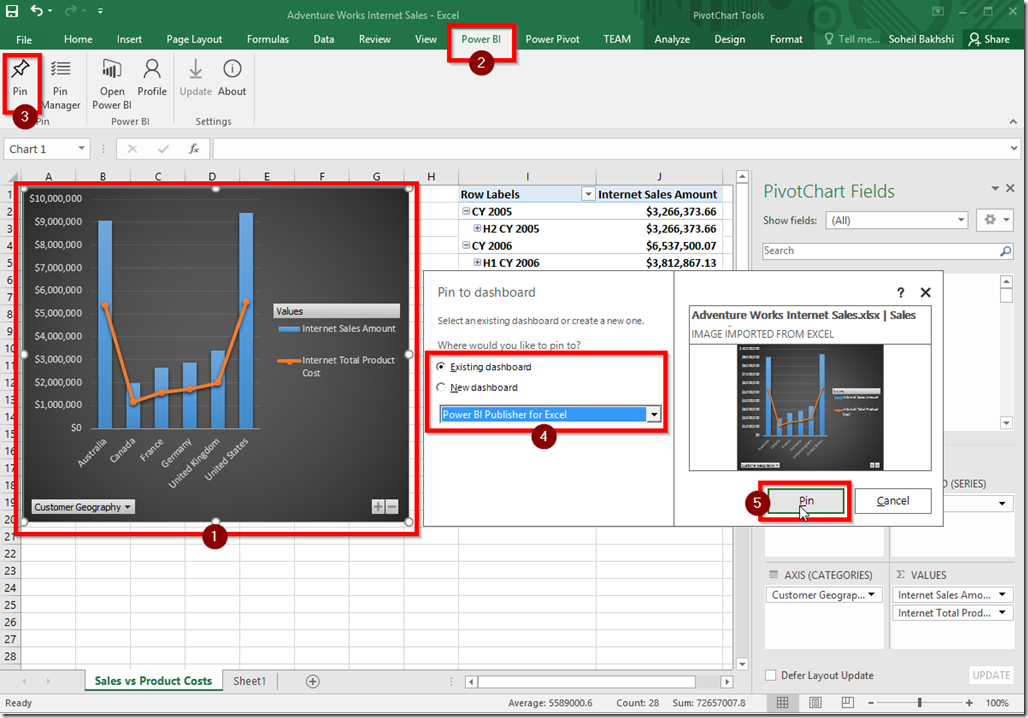
Task: Click the formula bar Enter checkmark icon
Action: pyautogui.click(x=163, y=149)
